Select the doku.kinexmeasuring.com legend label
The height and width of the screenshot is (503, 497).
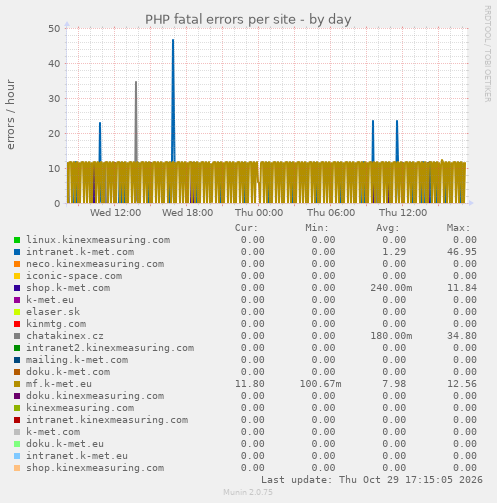point(95,396)
